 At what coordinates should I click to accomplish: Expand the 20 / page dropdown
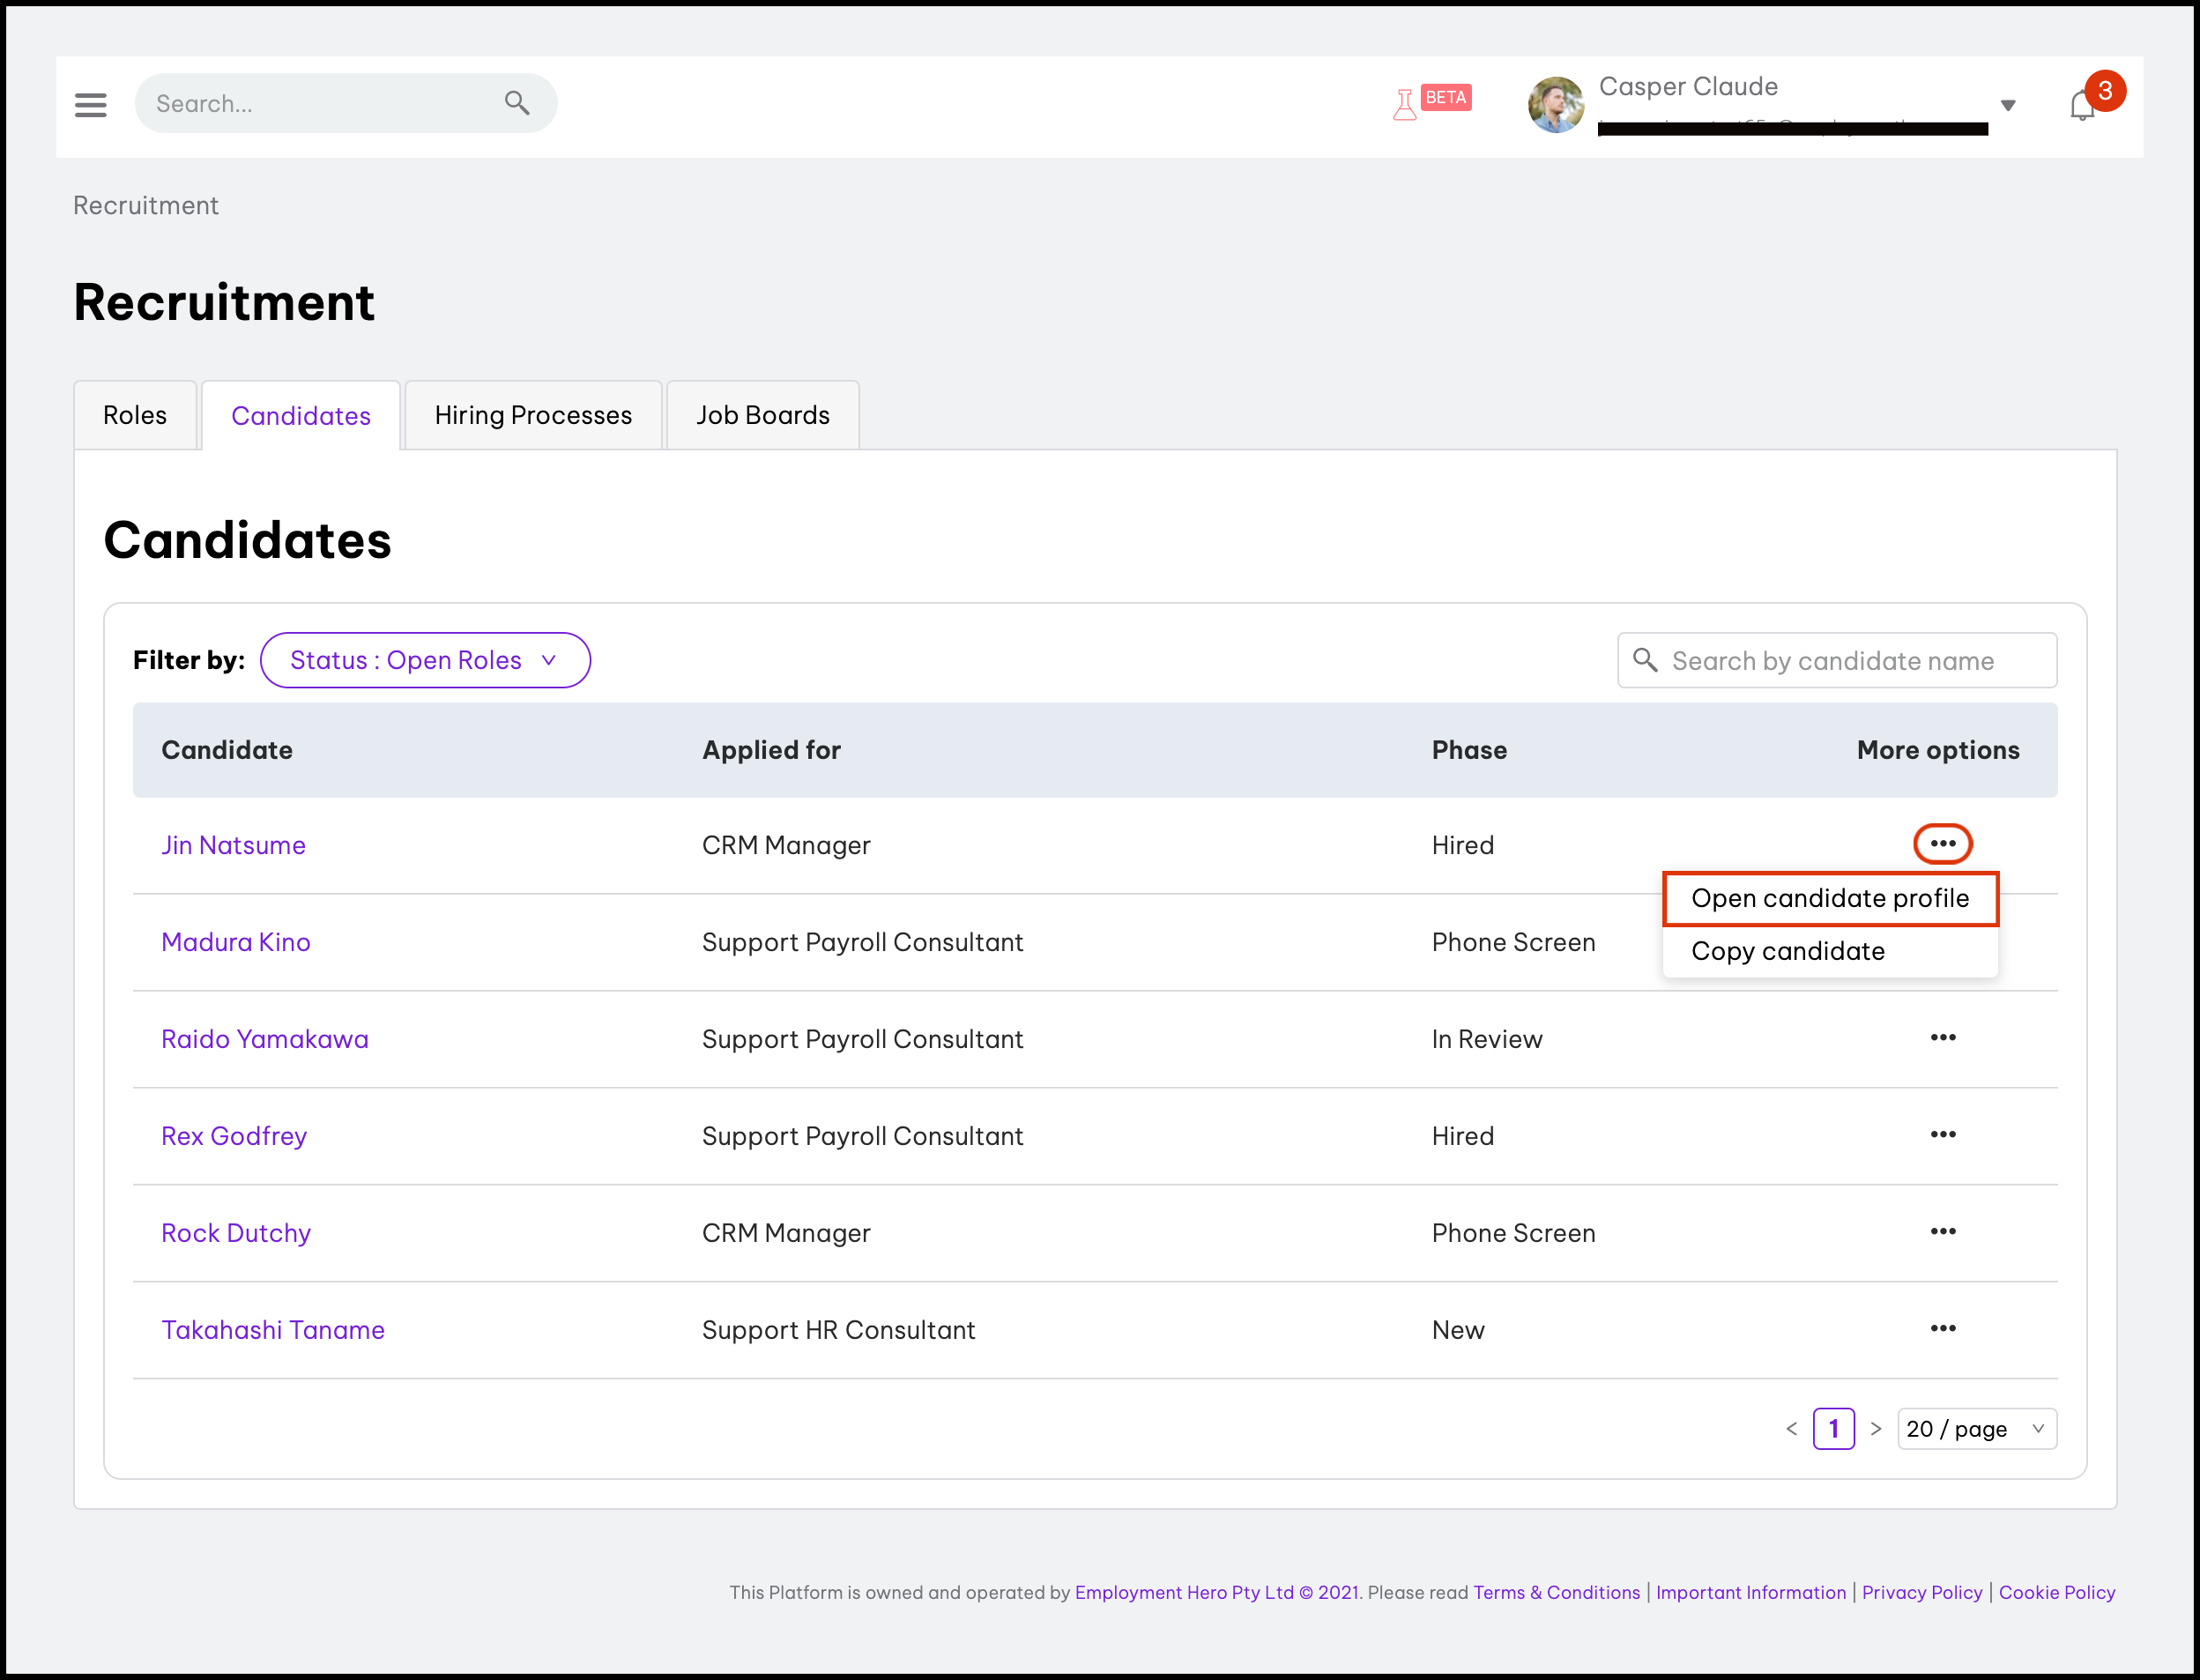pos(1976,1428)
